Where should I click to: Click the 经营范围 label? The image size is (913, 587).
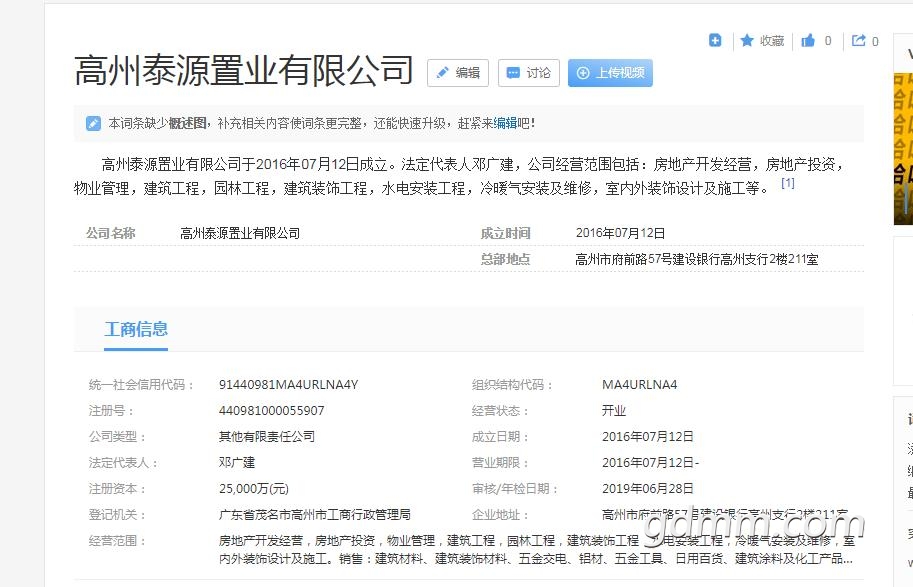tap(116, 541)
